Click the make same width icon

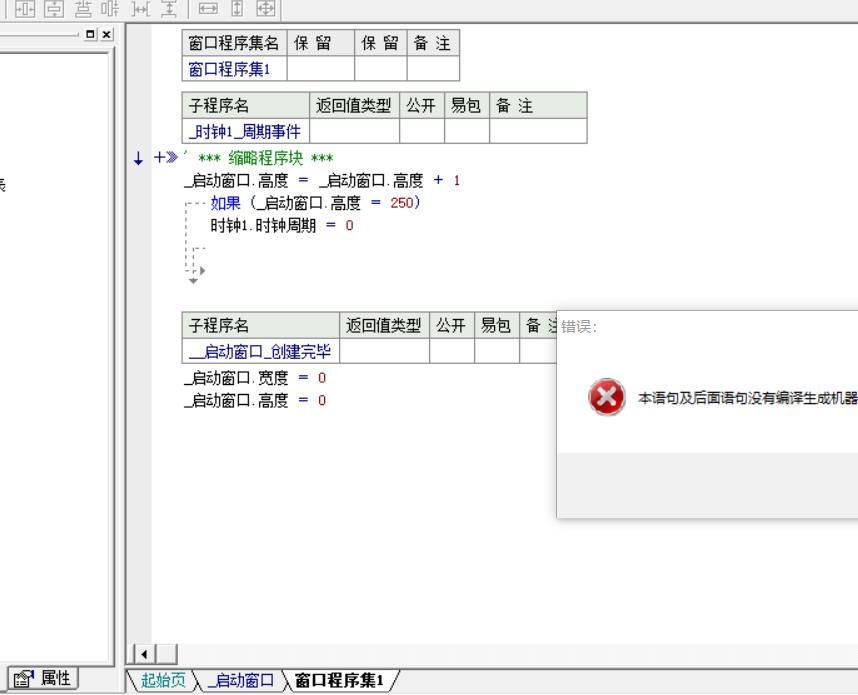coord(208,8)
